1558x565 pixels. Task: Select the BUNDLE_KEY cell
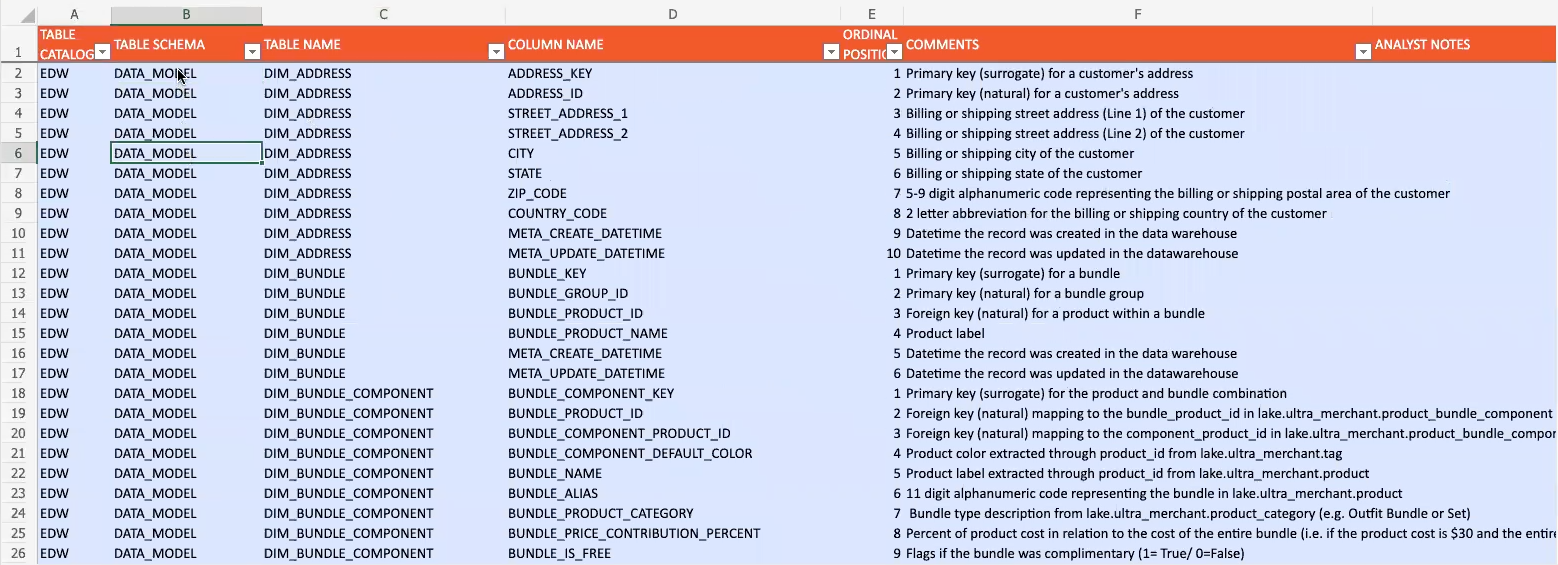click(673, 273)
